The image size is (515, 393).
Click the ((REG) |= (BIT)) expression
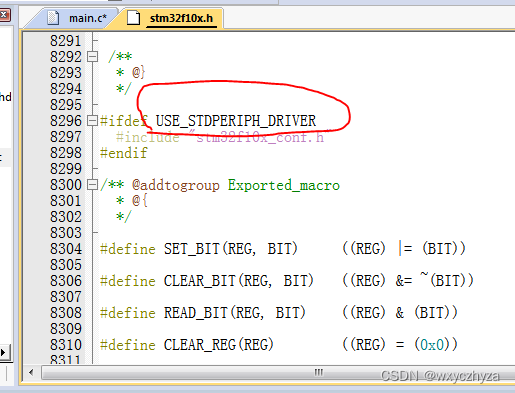pos(404,249)
